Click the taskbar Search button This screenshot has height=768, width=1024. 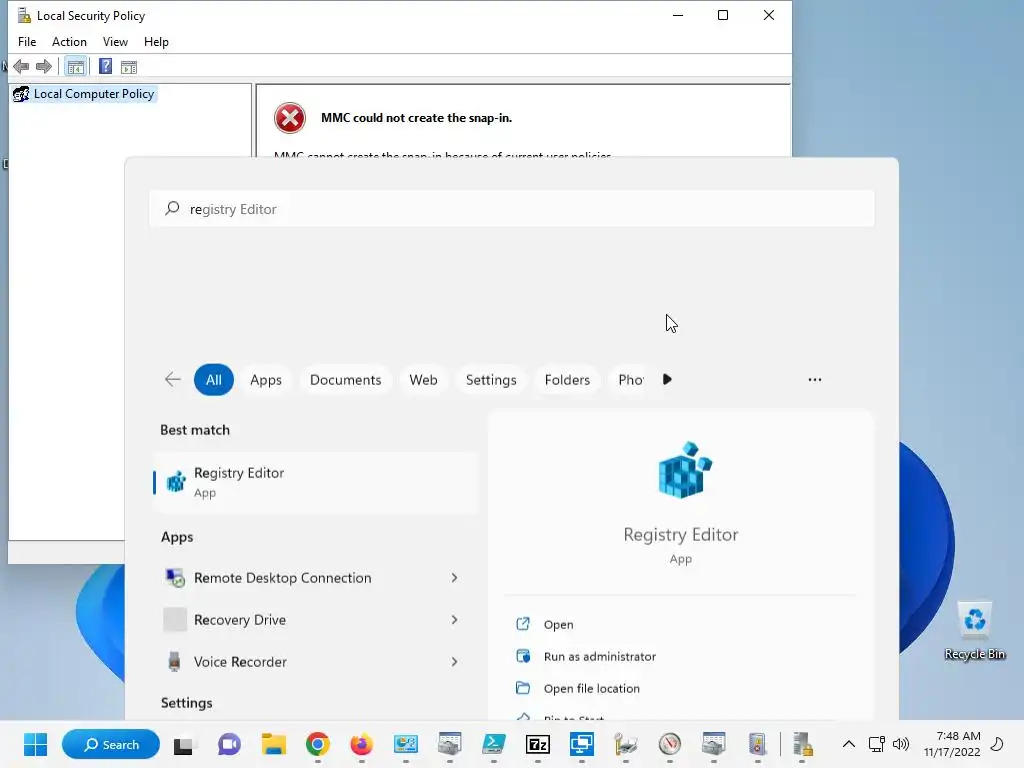(111, 744)
